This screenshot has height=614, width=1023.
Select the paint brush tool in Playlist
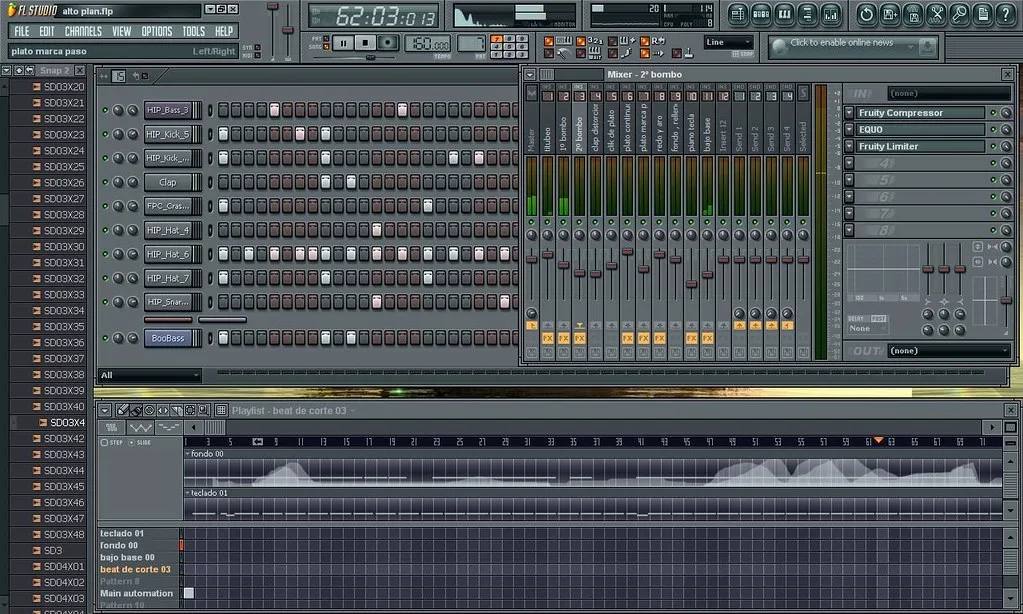point(136,410)
